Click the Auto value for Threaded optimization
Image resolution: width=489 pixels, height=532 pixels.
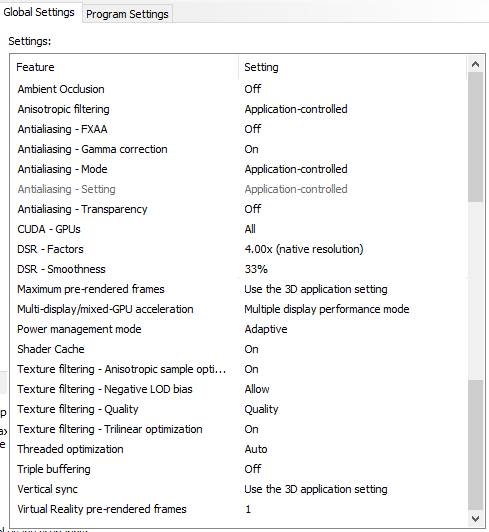tap(256, 450)
